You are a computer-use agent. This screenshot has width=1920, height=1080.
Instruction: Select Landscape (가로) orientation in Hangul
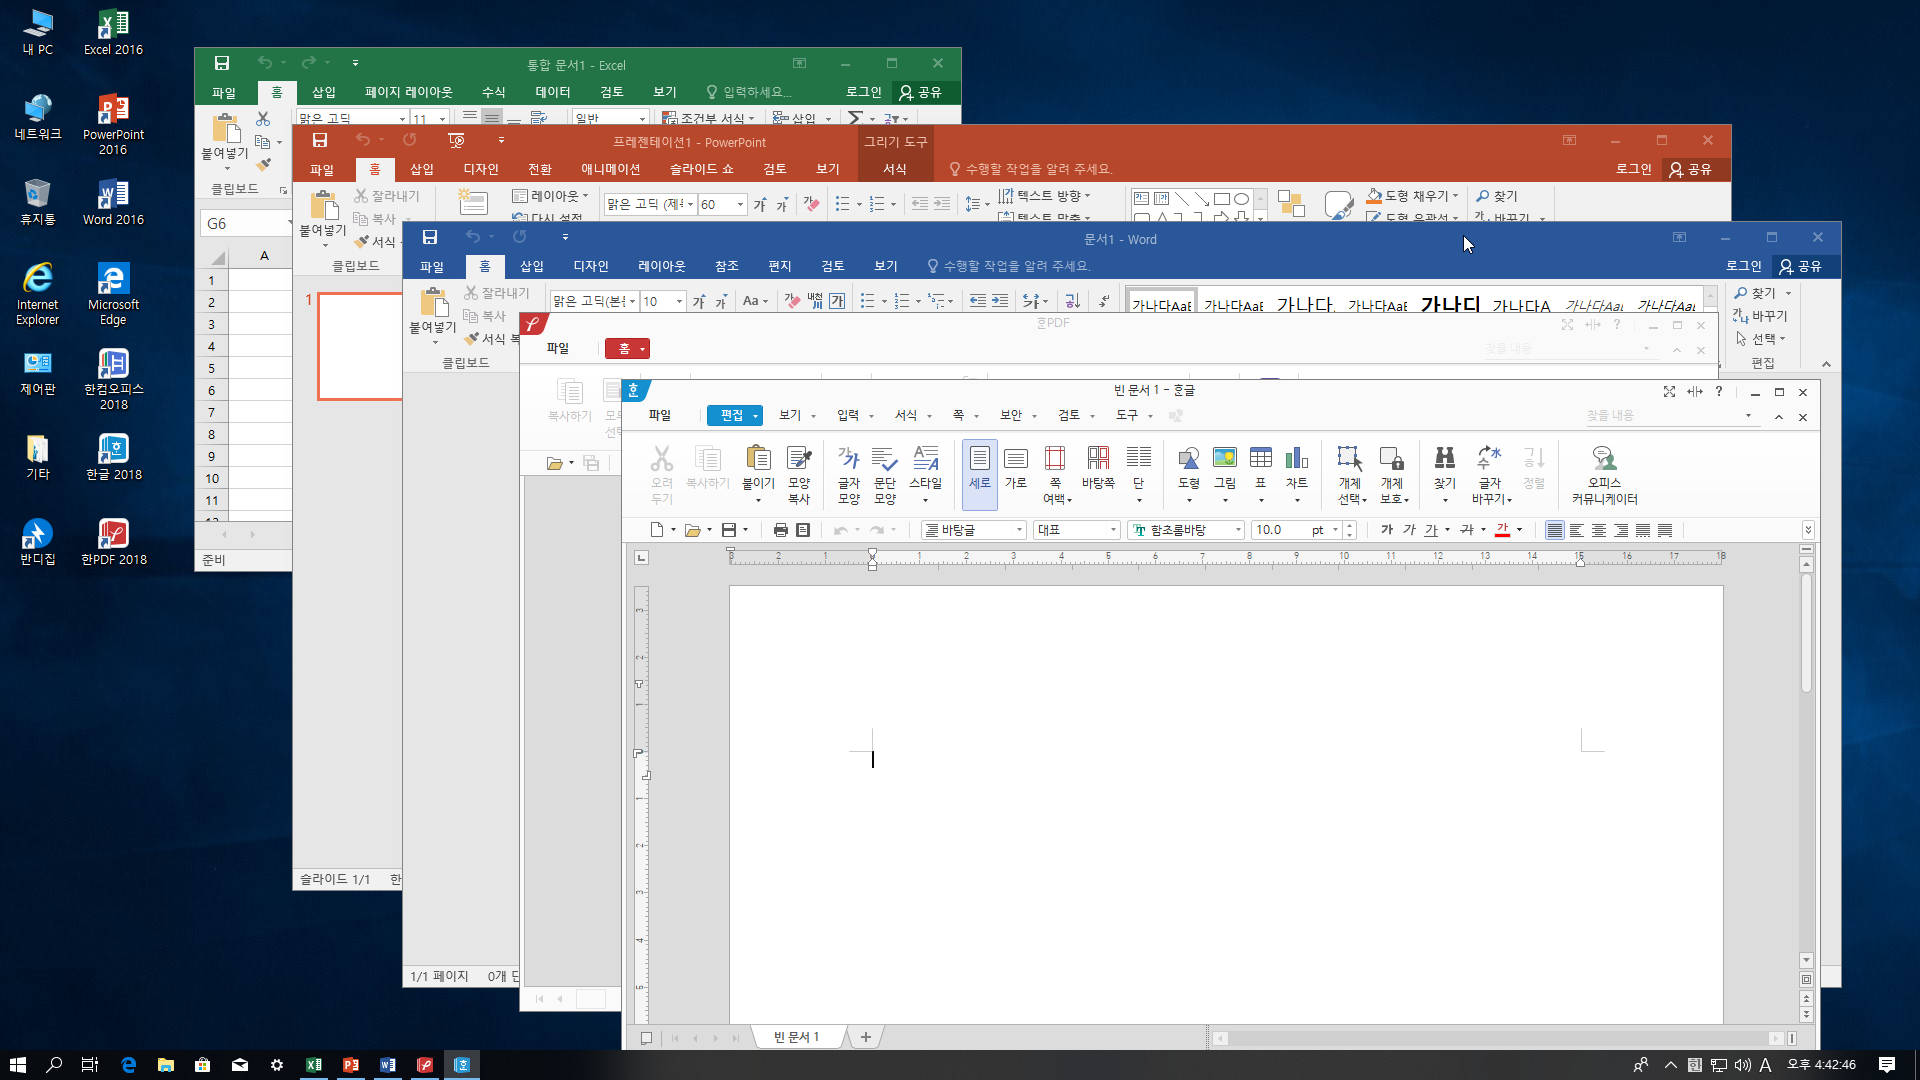click(x=1016, y=467)
